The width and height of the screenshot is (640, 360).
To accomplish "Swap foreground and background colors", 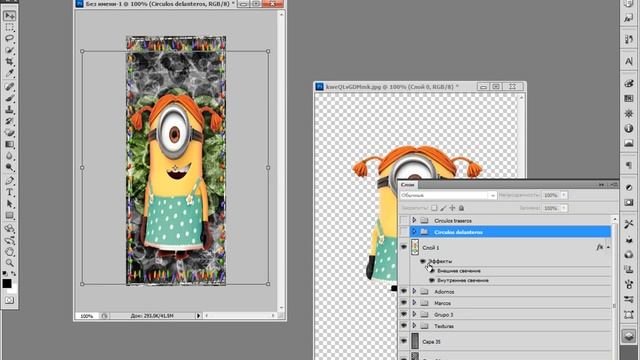I will pos(13,273).
